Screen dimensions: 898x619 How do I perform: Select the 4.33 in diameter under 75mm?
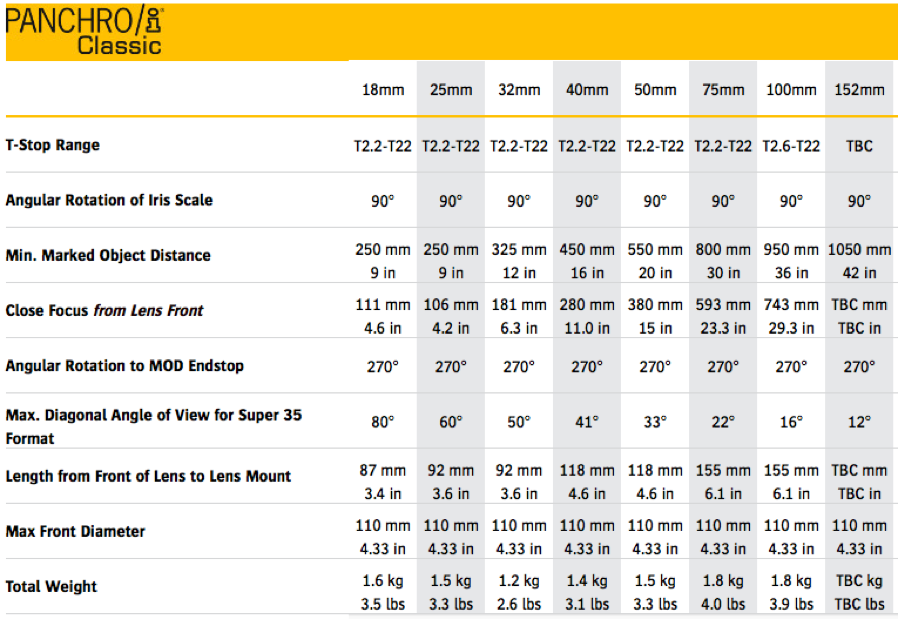(x=723, y=549)
